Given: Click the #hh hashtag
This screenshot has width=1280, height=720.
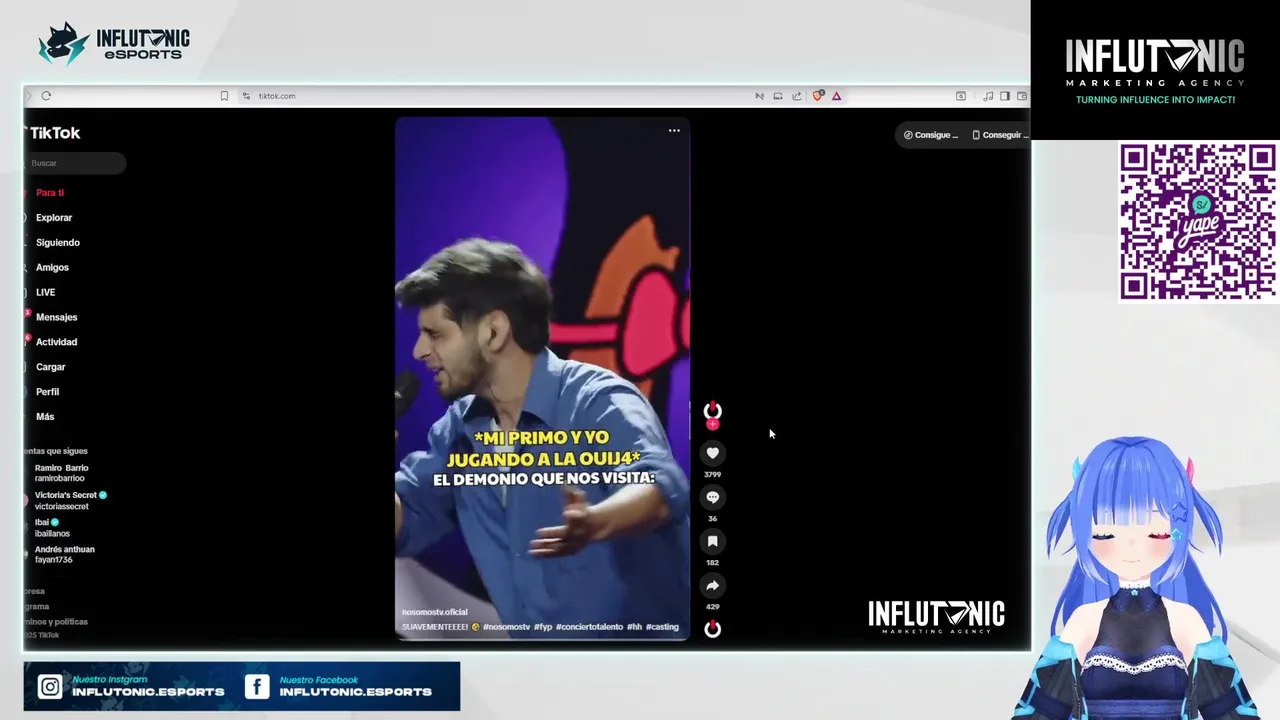Looking at the screenshot, I should point(634,627).
